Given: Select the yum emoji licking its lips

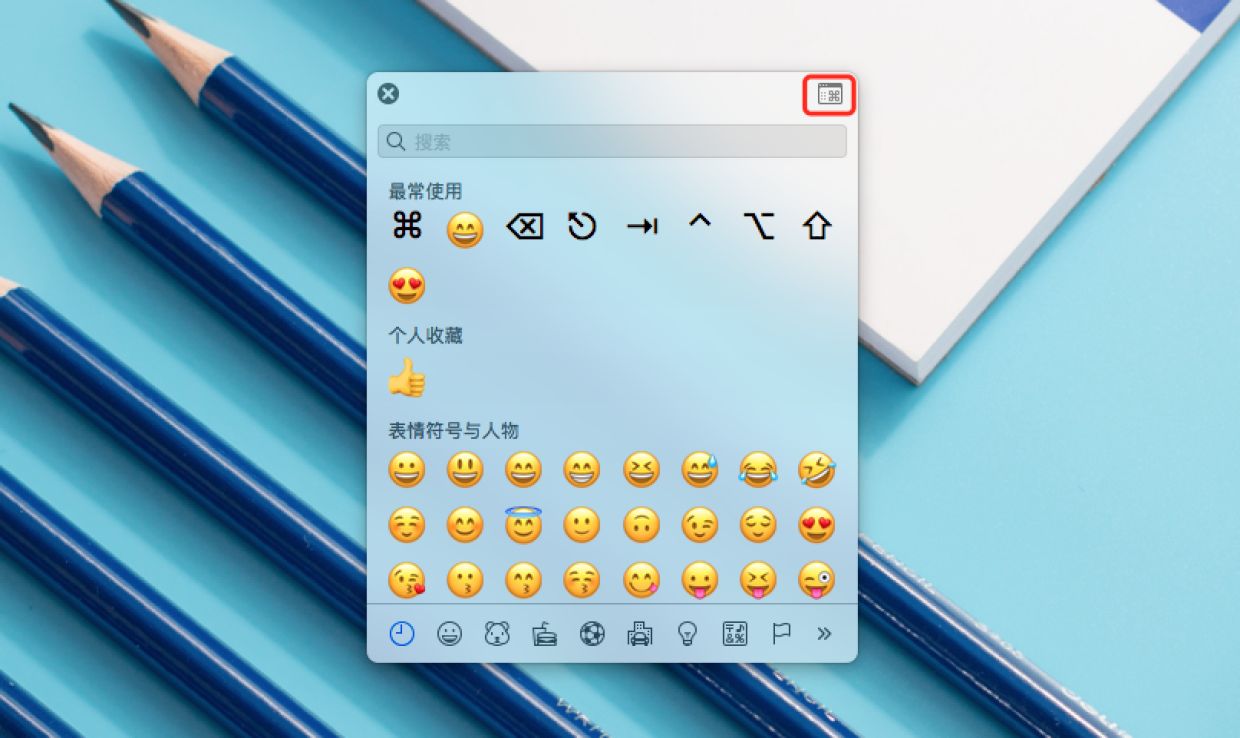Looking at the screenshot, I should [x=641, y=580].
